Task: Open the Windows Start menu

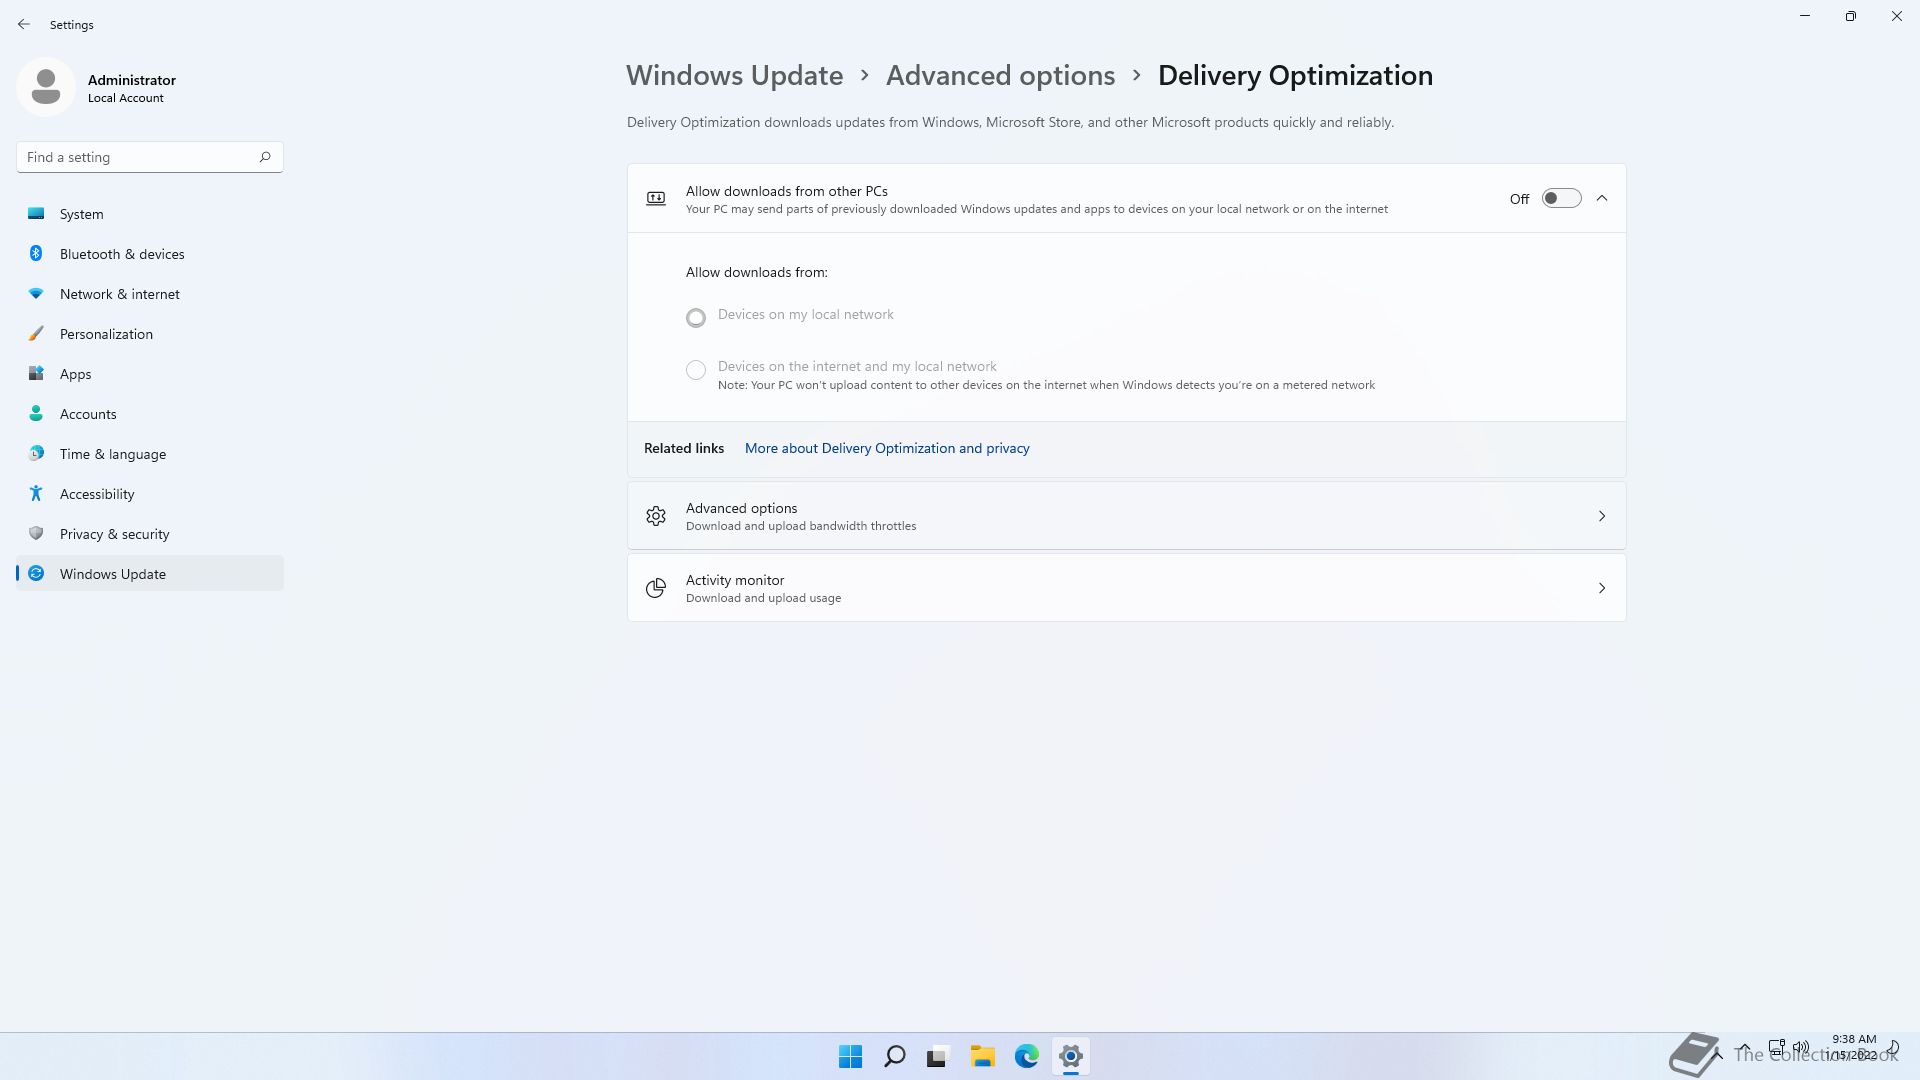Action: (x=851, y=1056)
